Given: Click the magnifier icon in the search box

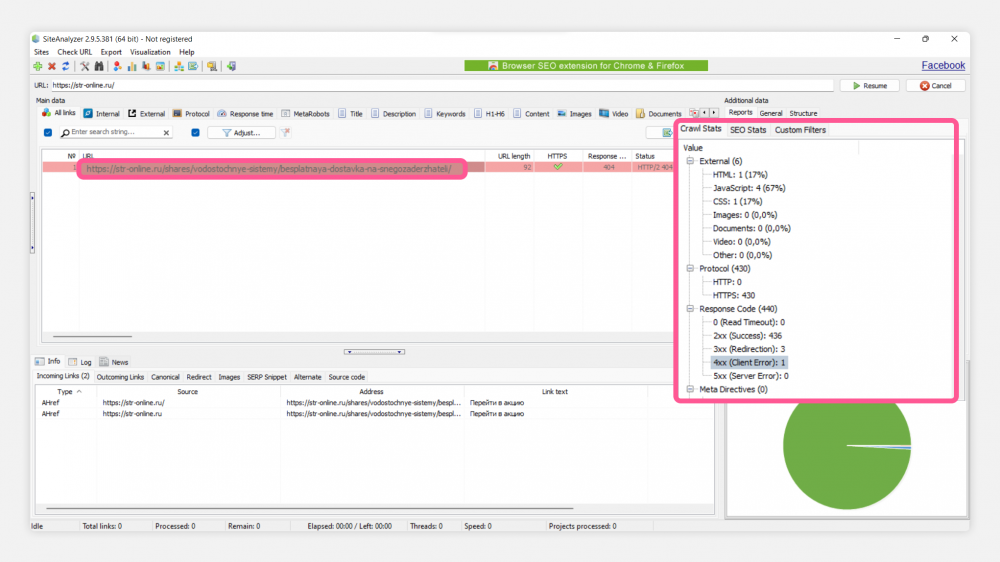Looking at the screenshot, I should coord(65,133).
